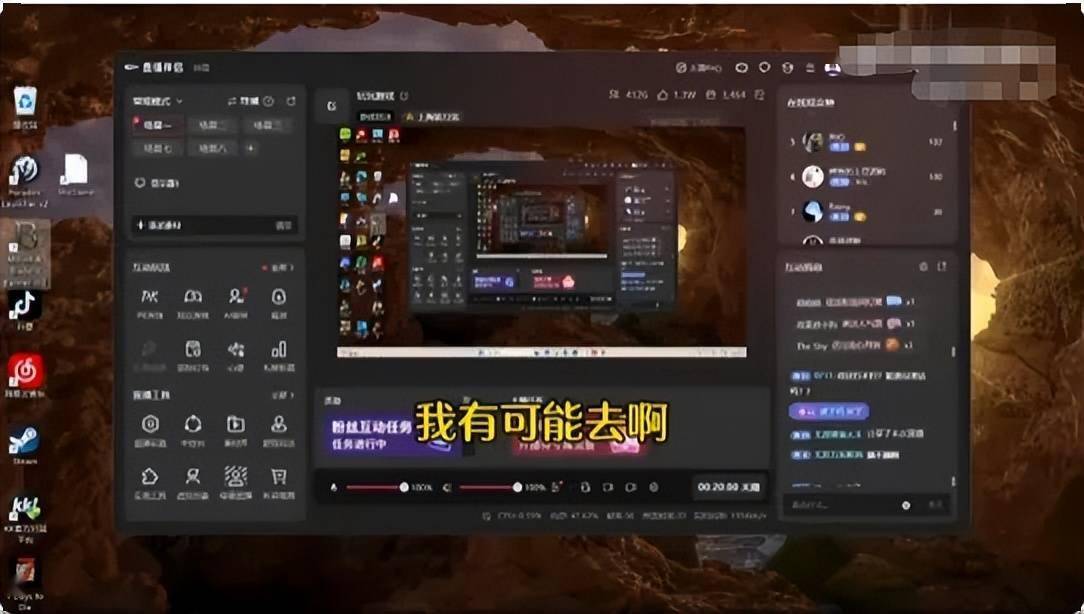Screen dimensions: 1084x614
Task: Click the clock icon in scene panel header
Action: point(268,101)
